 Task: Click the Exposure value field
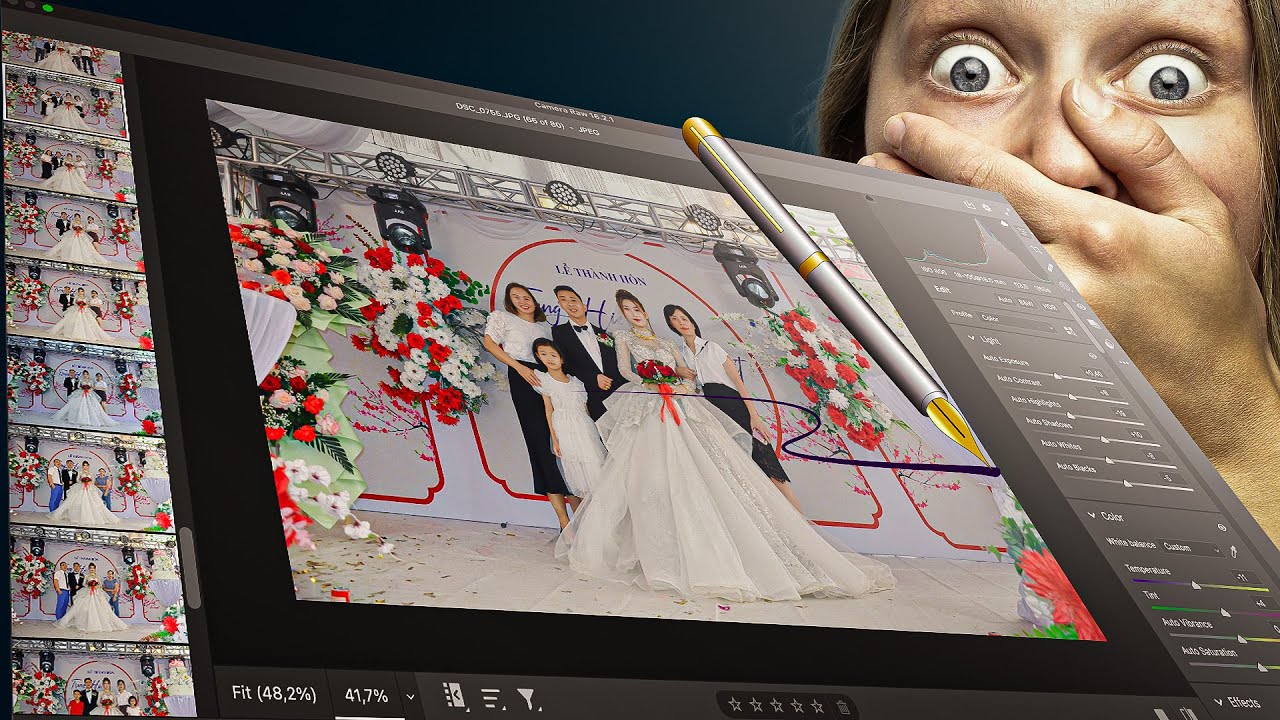point(1093,373)
